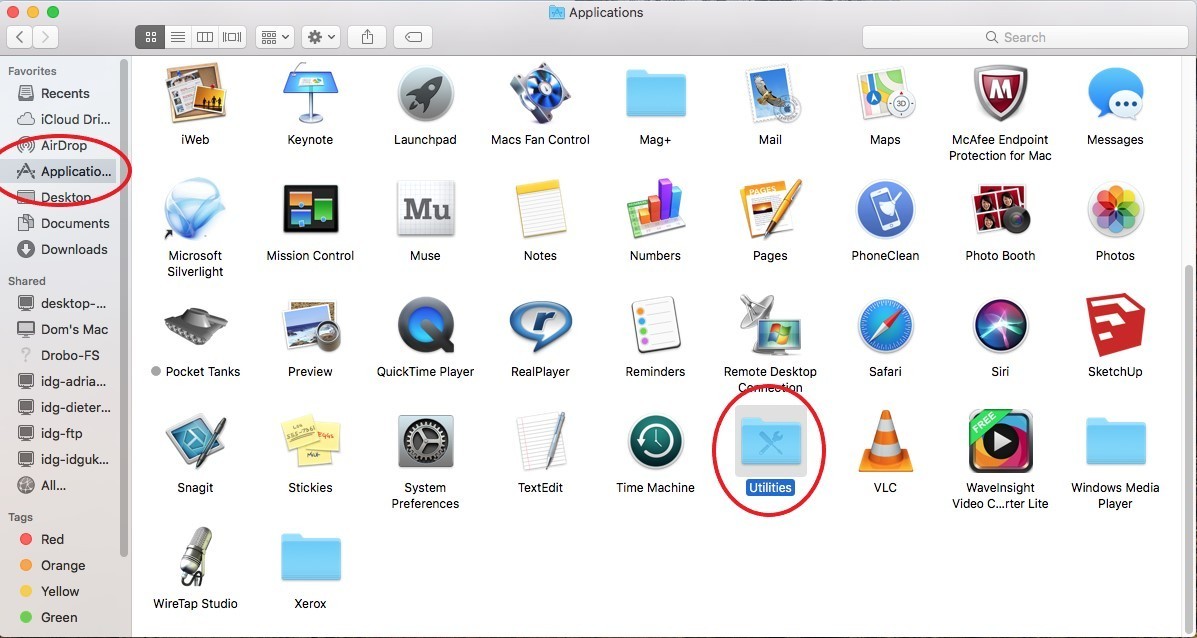Open the item arrangement dropdown
Image resolution: width=1197 pixels, height=638 pixels.
pos(275,37)
